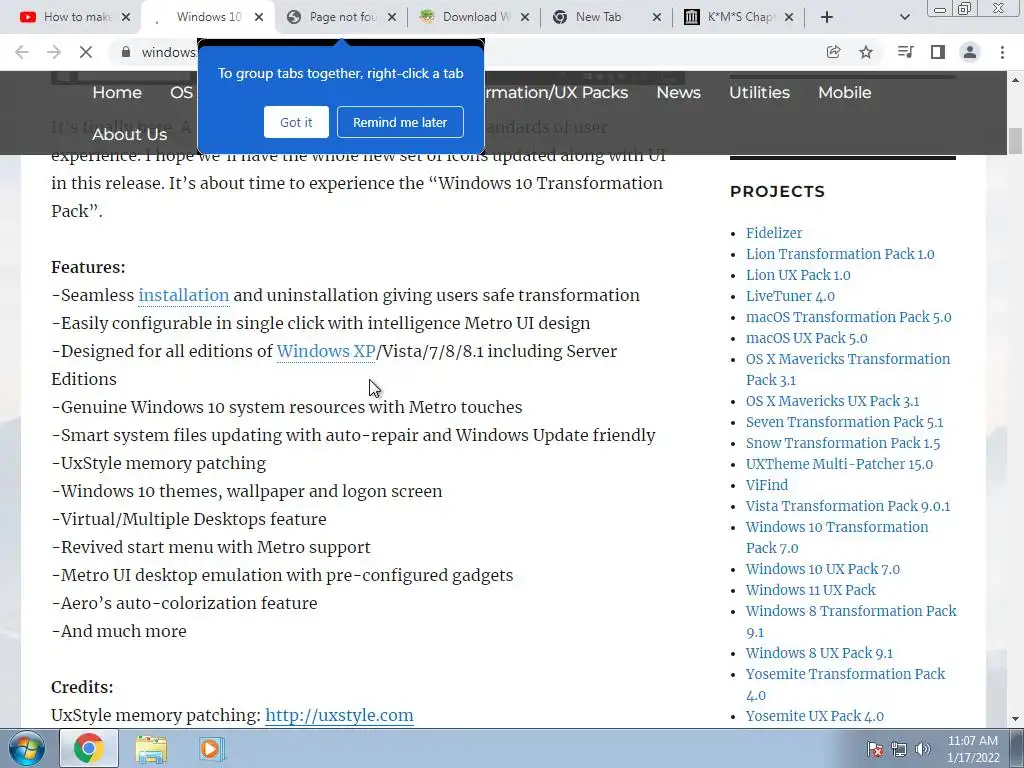Open the Transformation/UX Packs menu
Image resolution: width=1024 pixels, height=768 pixels.
(x=556, y=93)
